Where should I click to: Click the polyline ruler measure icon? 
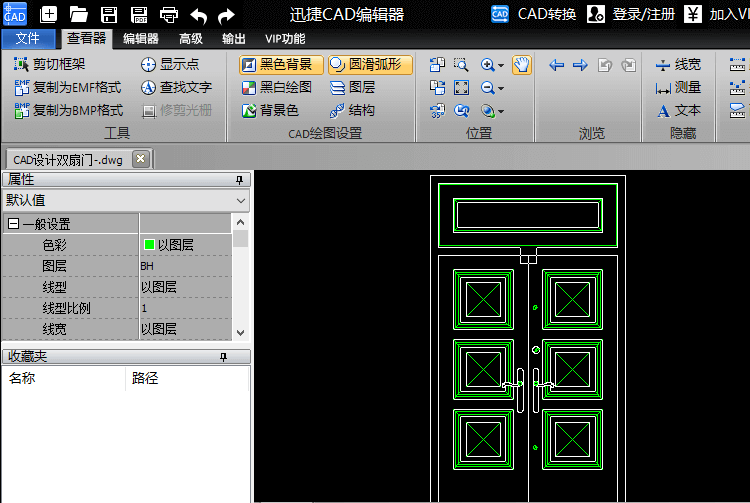[x=737, y=87]
